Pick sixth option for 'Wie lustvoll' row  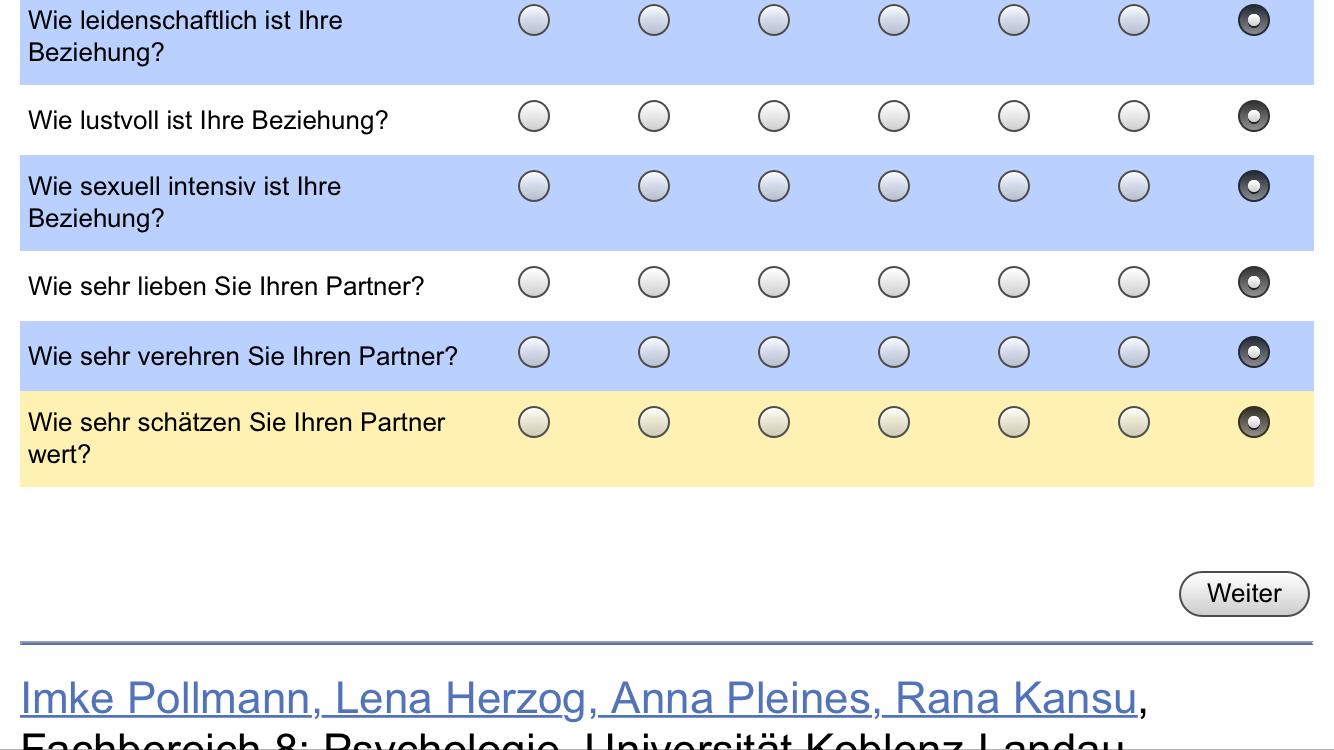(x=1134, y=117)
